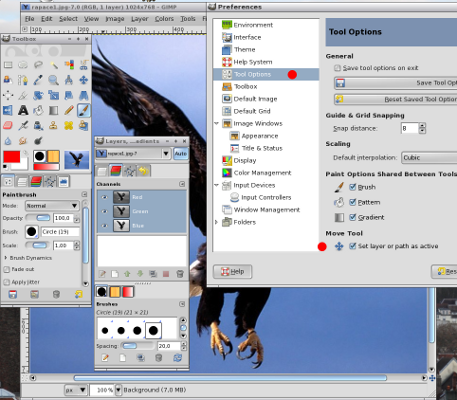Select the Text tool in Toolbox

[x=23, y=110]
